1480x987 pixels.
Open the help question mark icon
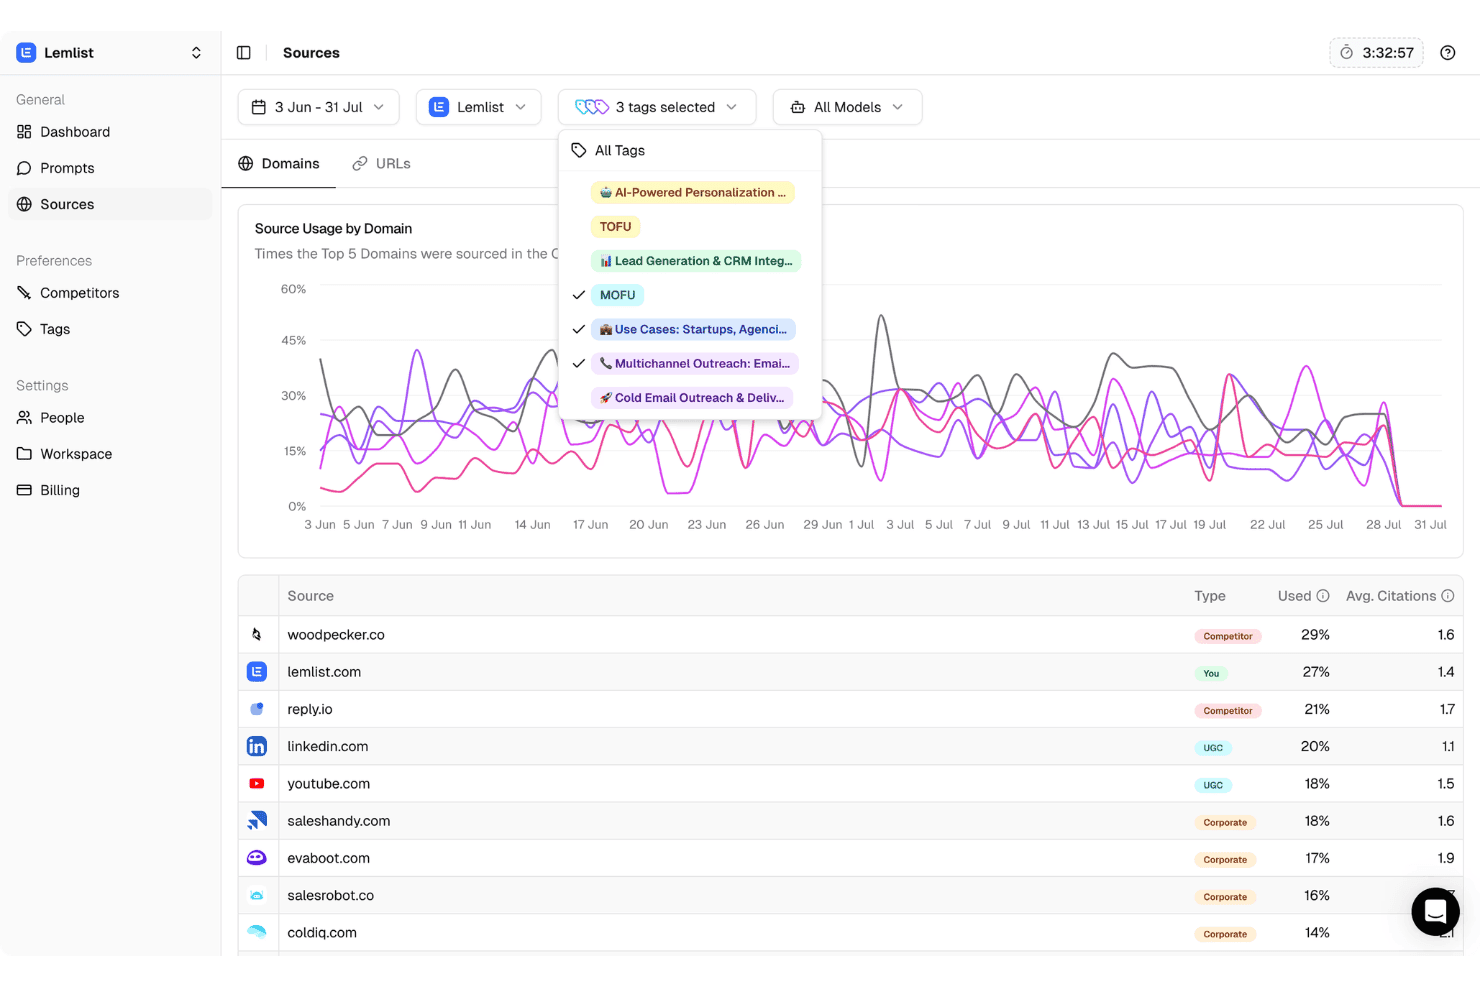pos(1447,53)
